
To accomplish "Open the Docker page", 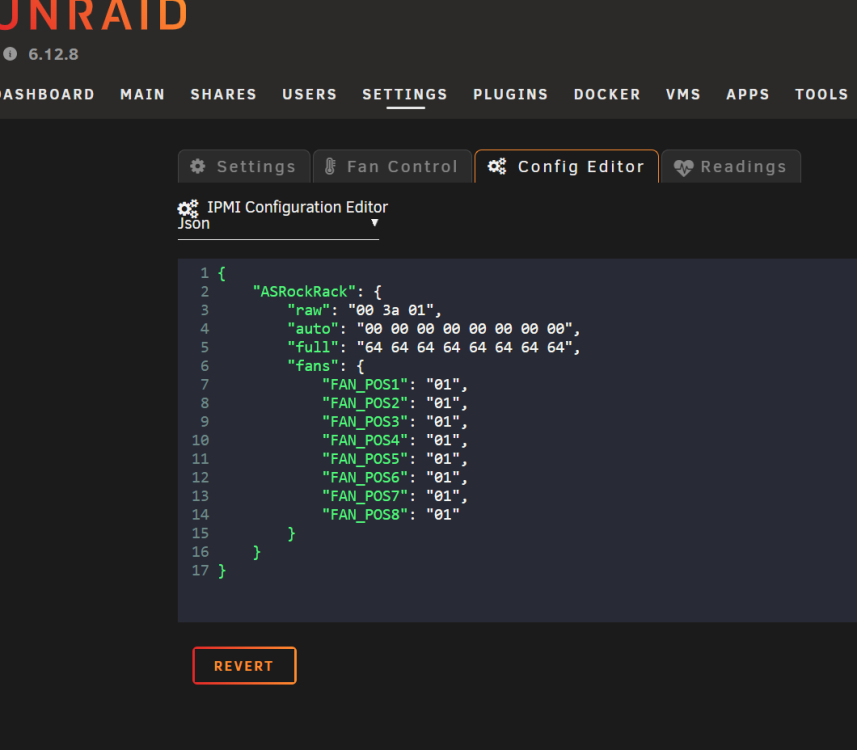I will click(607, 95).
